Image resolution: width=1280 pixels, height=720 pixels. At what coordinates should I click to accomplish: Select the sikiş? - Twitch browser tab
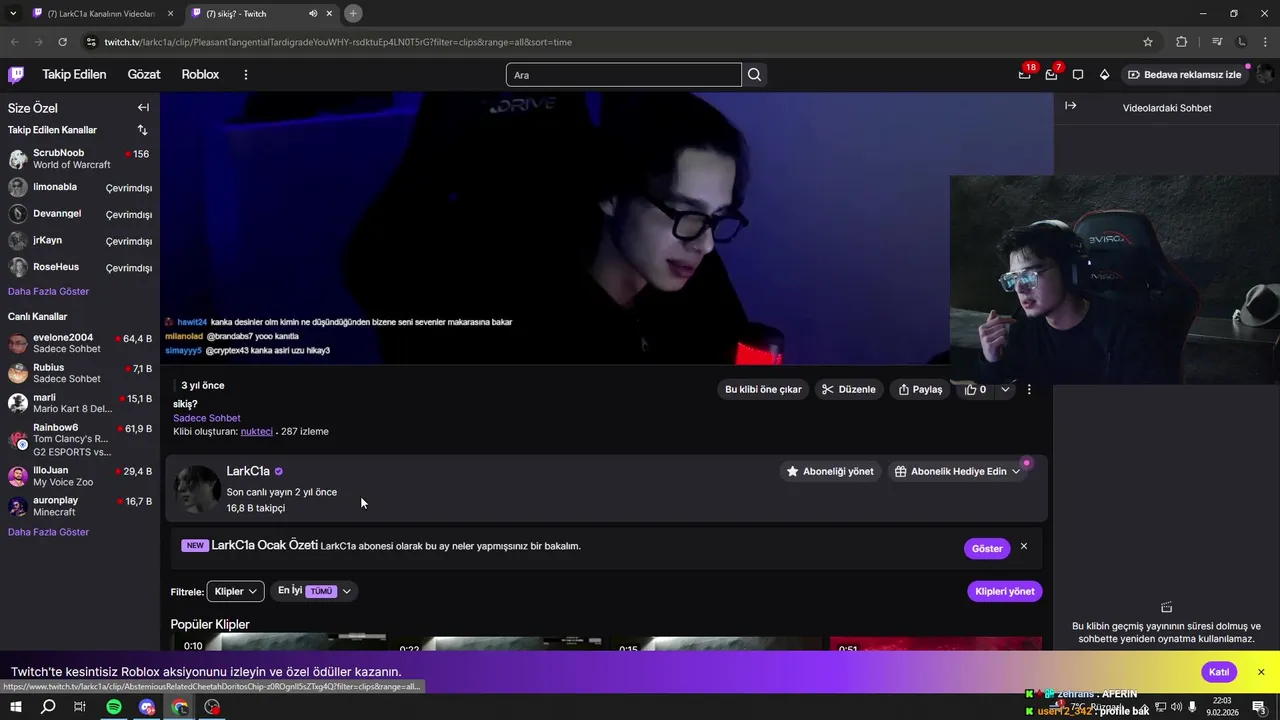pyautogui.click(x=262, y=14)
